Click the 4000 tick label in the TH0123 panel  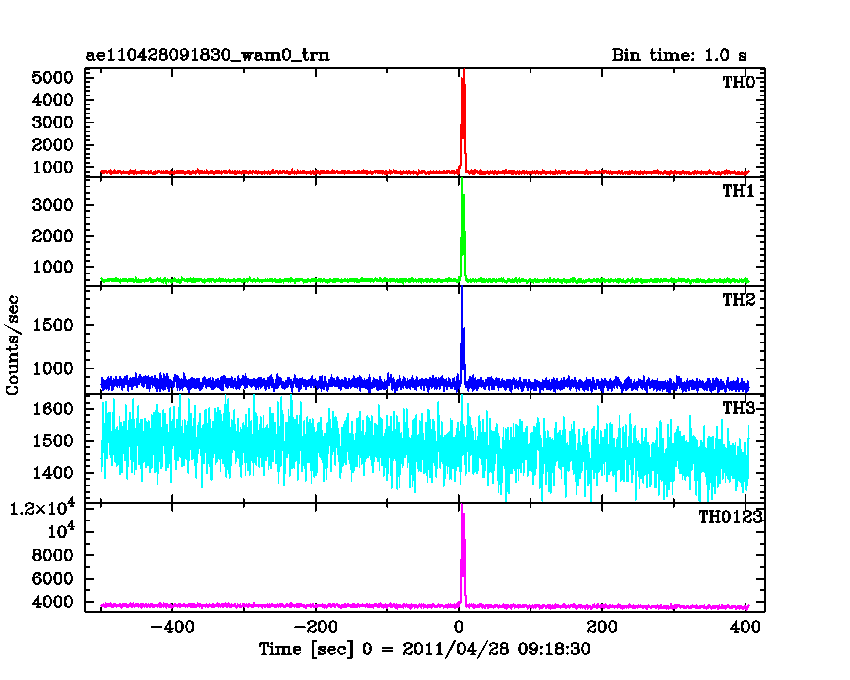click(x=53, y=602)
